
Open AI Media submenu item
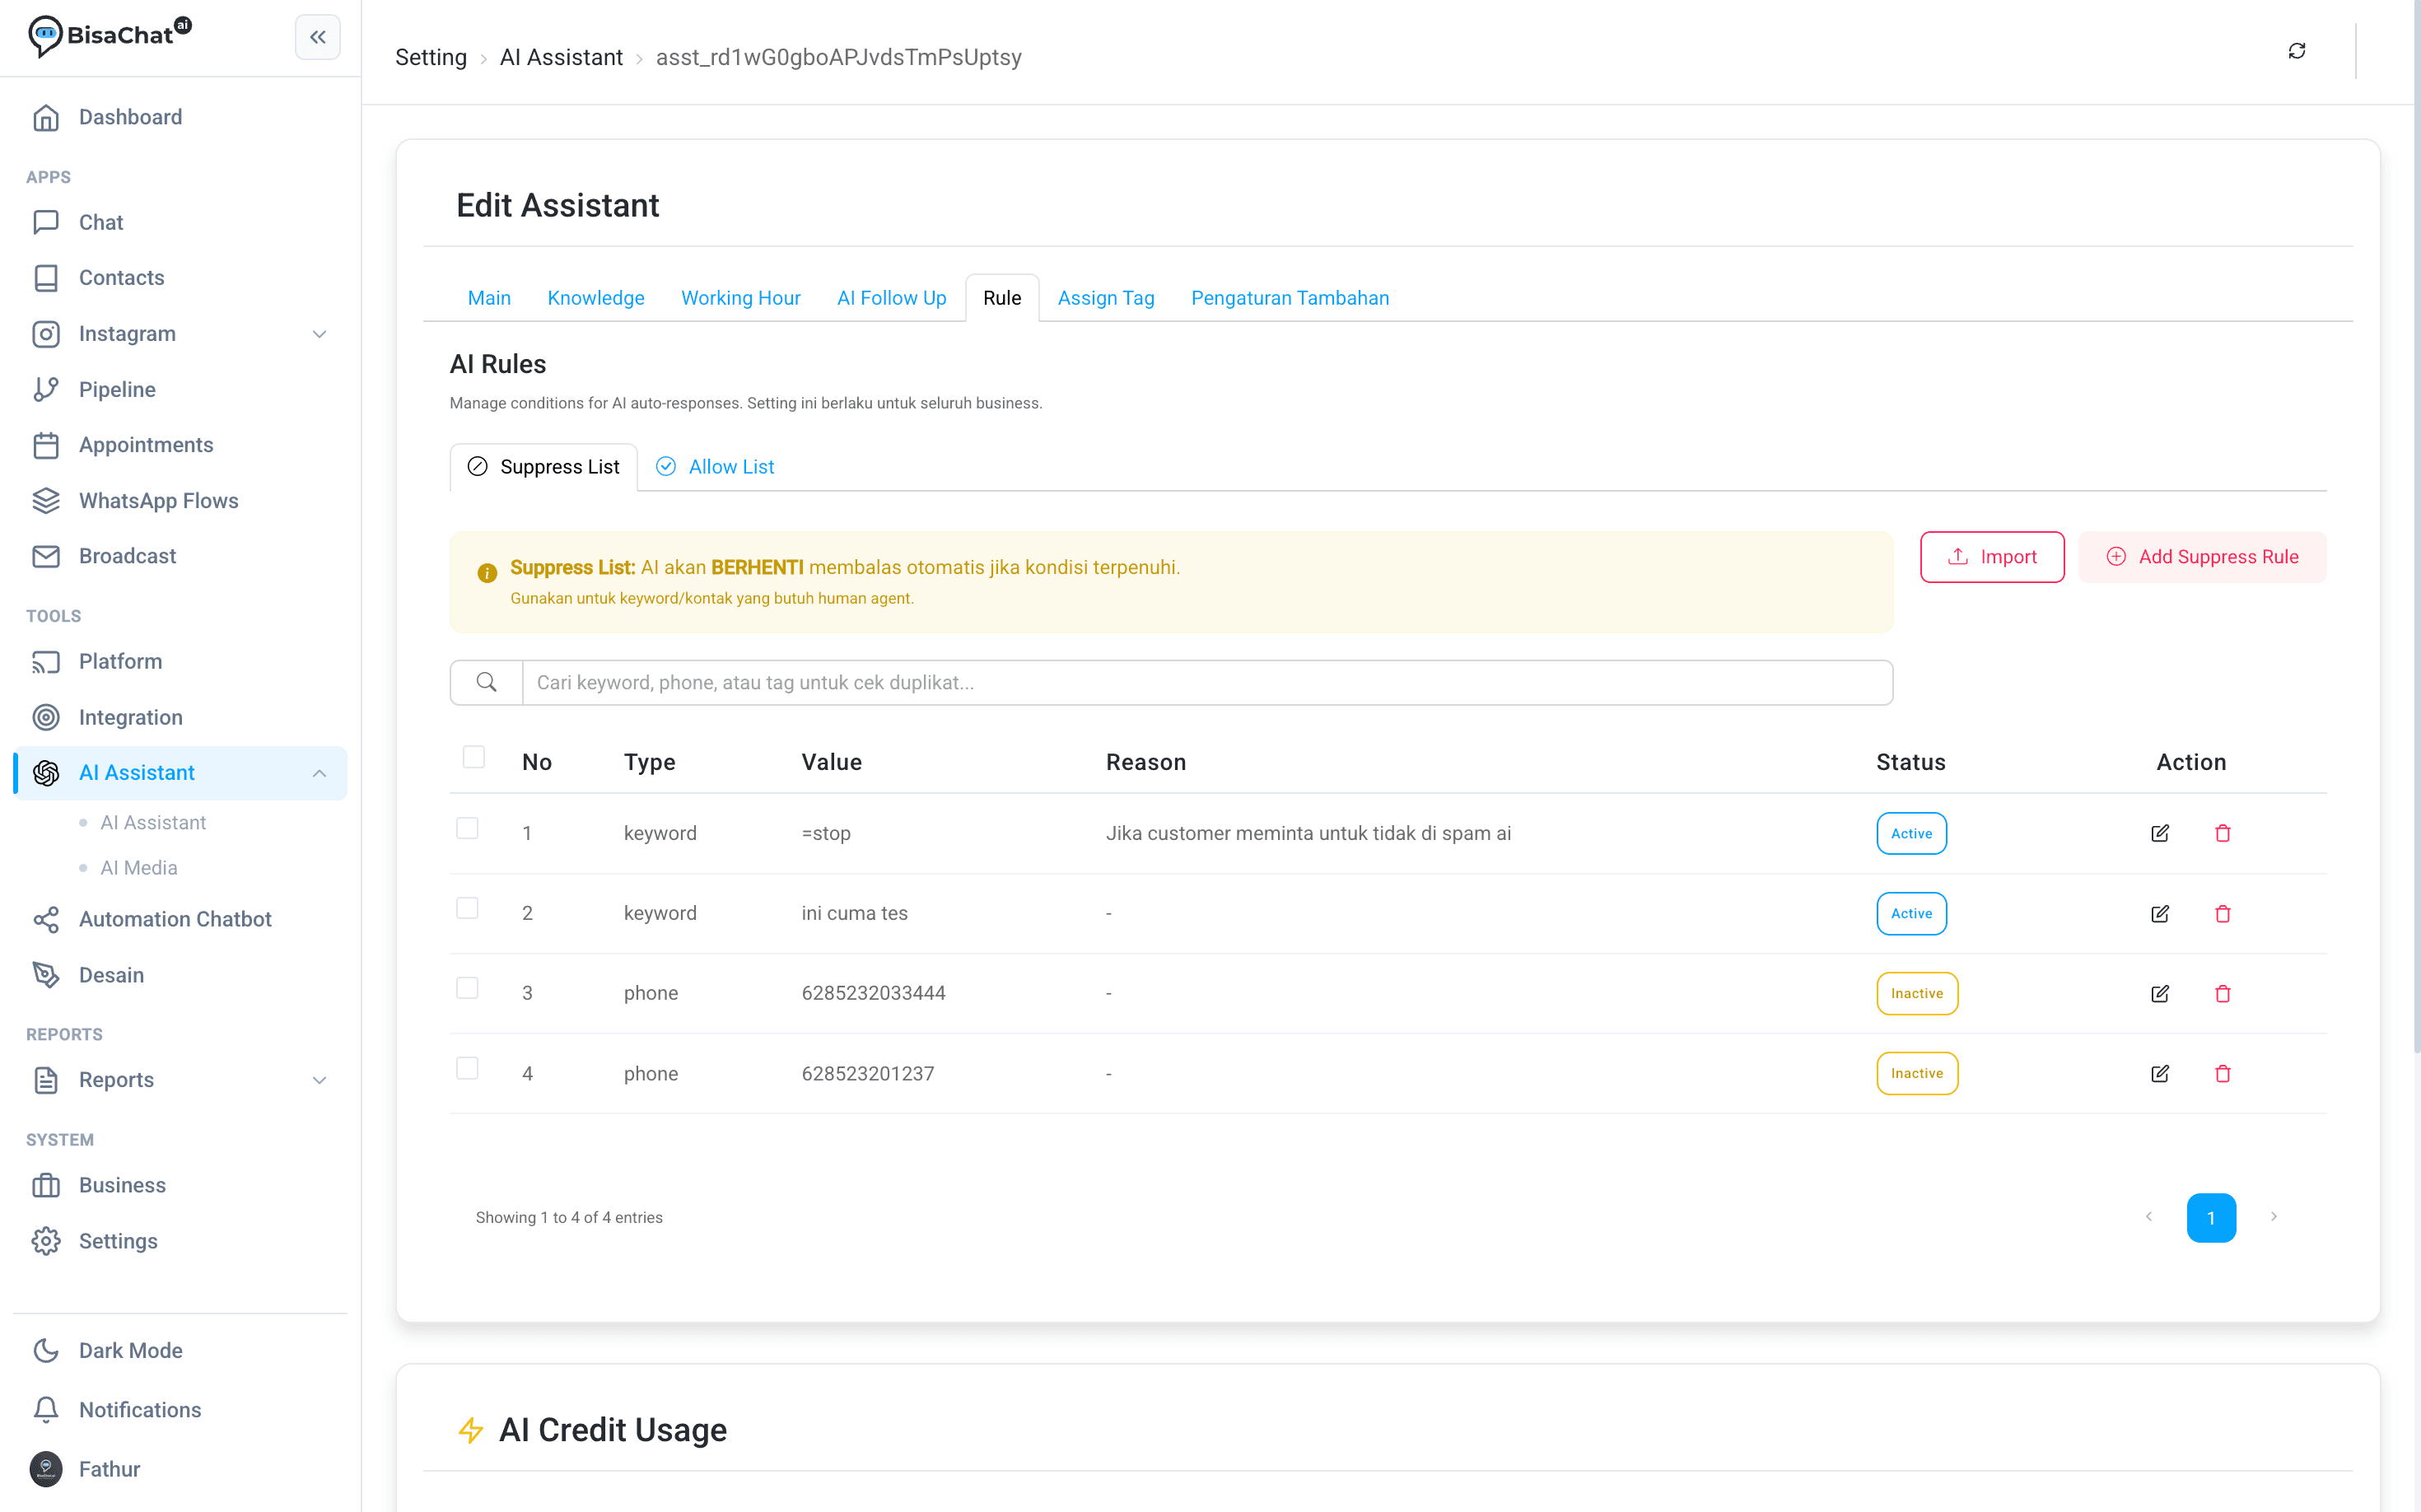point(139,867)
